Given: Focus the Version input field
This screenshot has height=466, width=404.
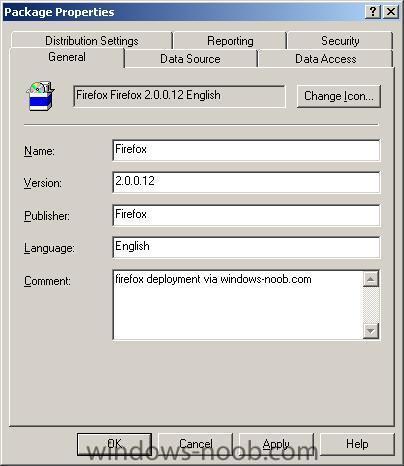Looking at the screenshot, I should (246, 182).
